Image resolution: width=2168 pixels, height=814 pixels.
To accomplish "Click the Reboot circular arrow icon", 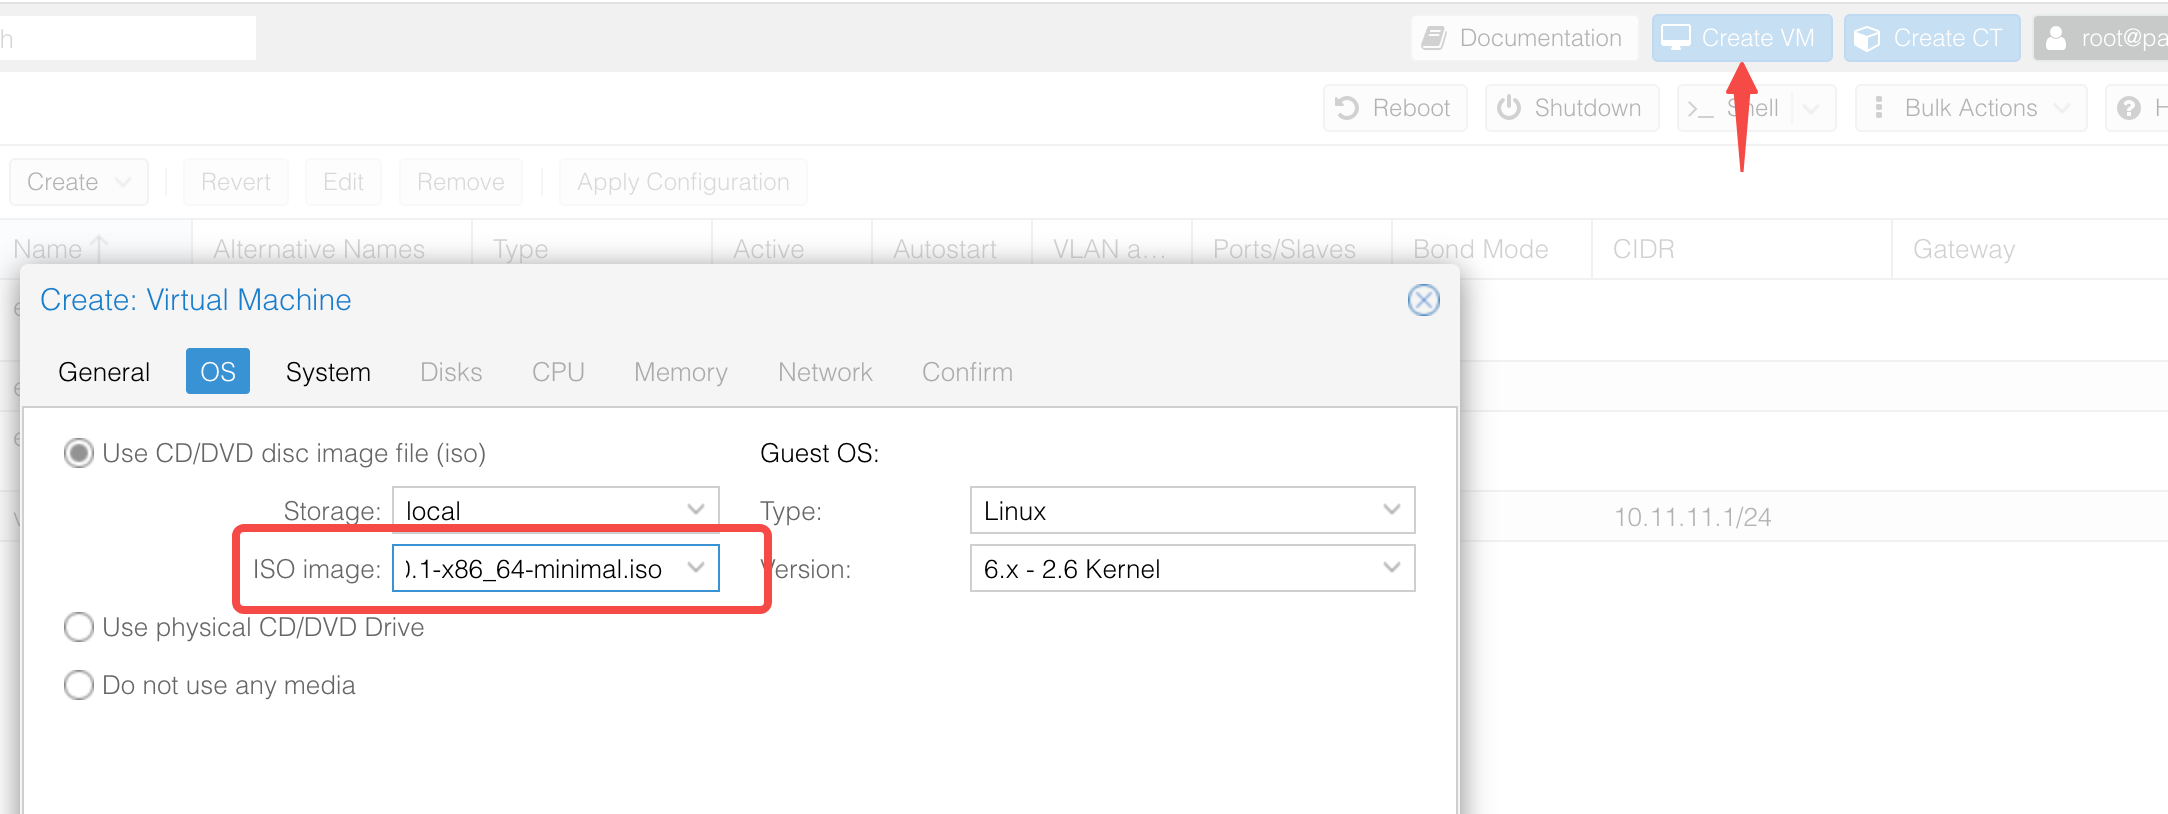I will pyautogui.click(x=1347, y=108).
